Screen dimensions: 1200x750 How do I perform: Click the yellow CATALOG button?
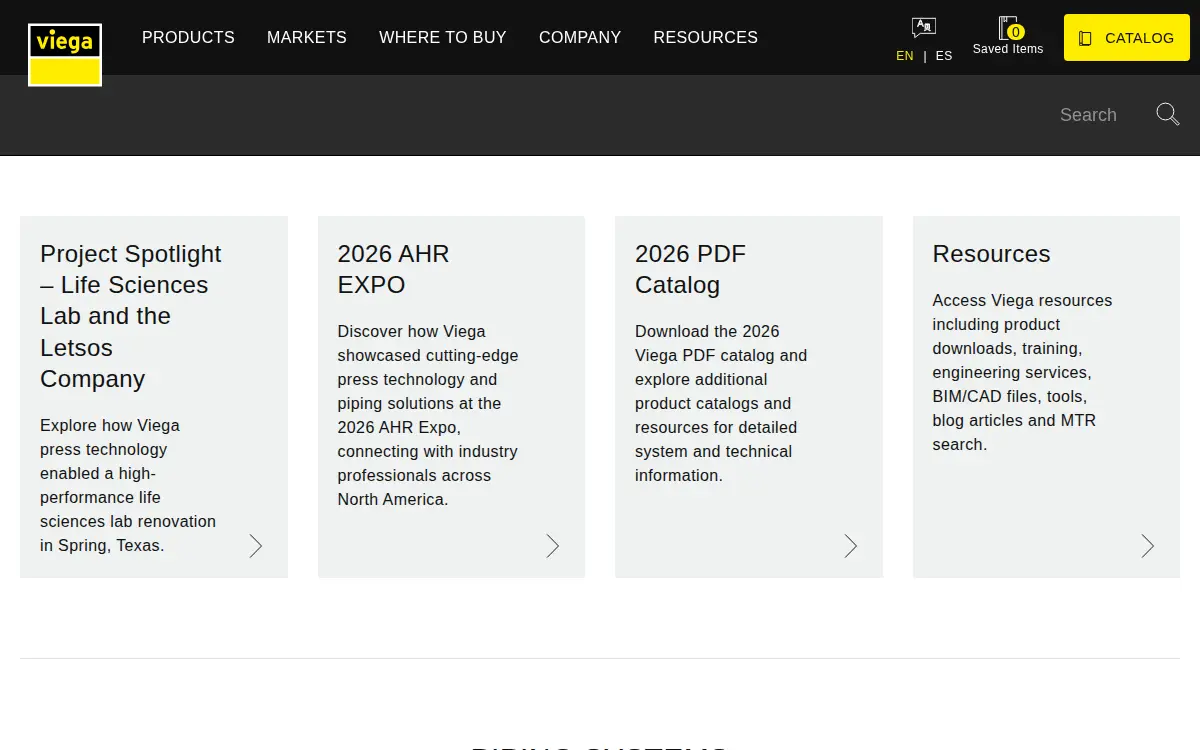point(1127,38)
